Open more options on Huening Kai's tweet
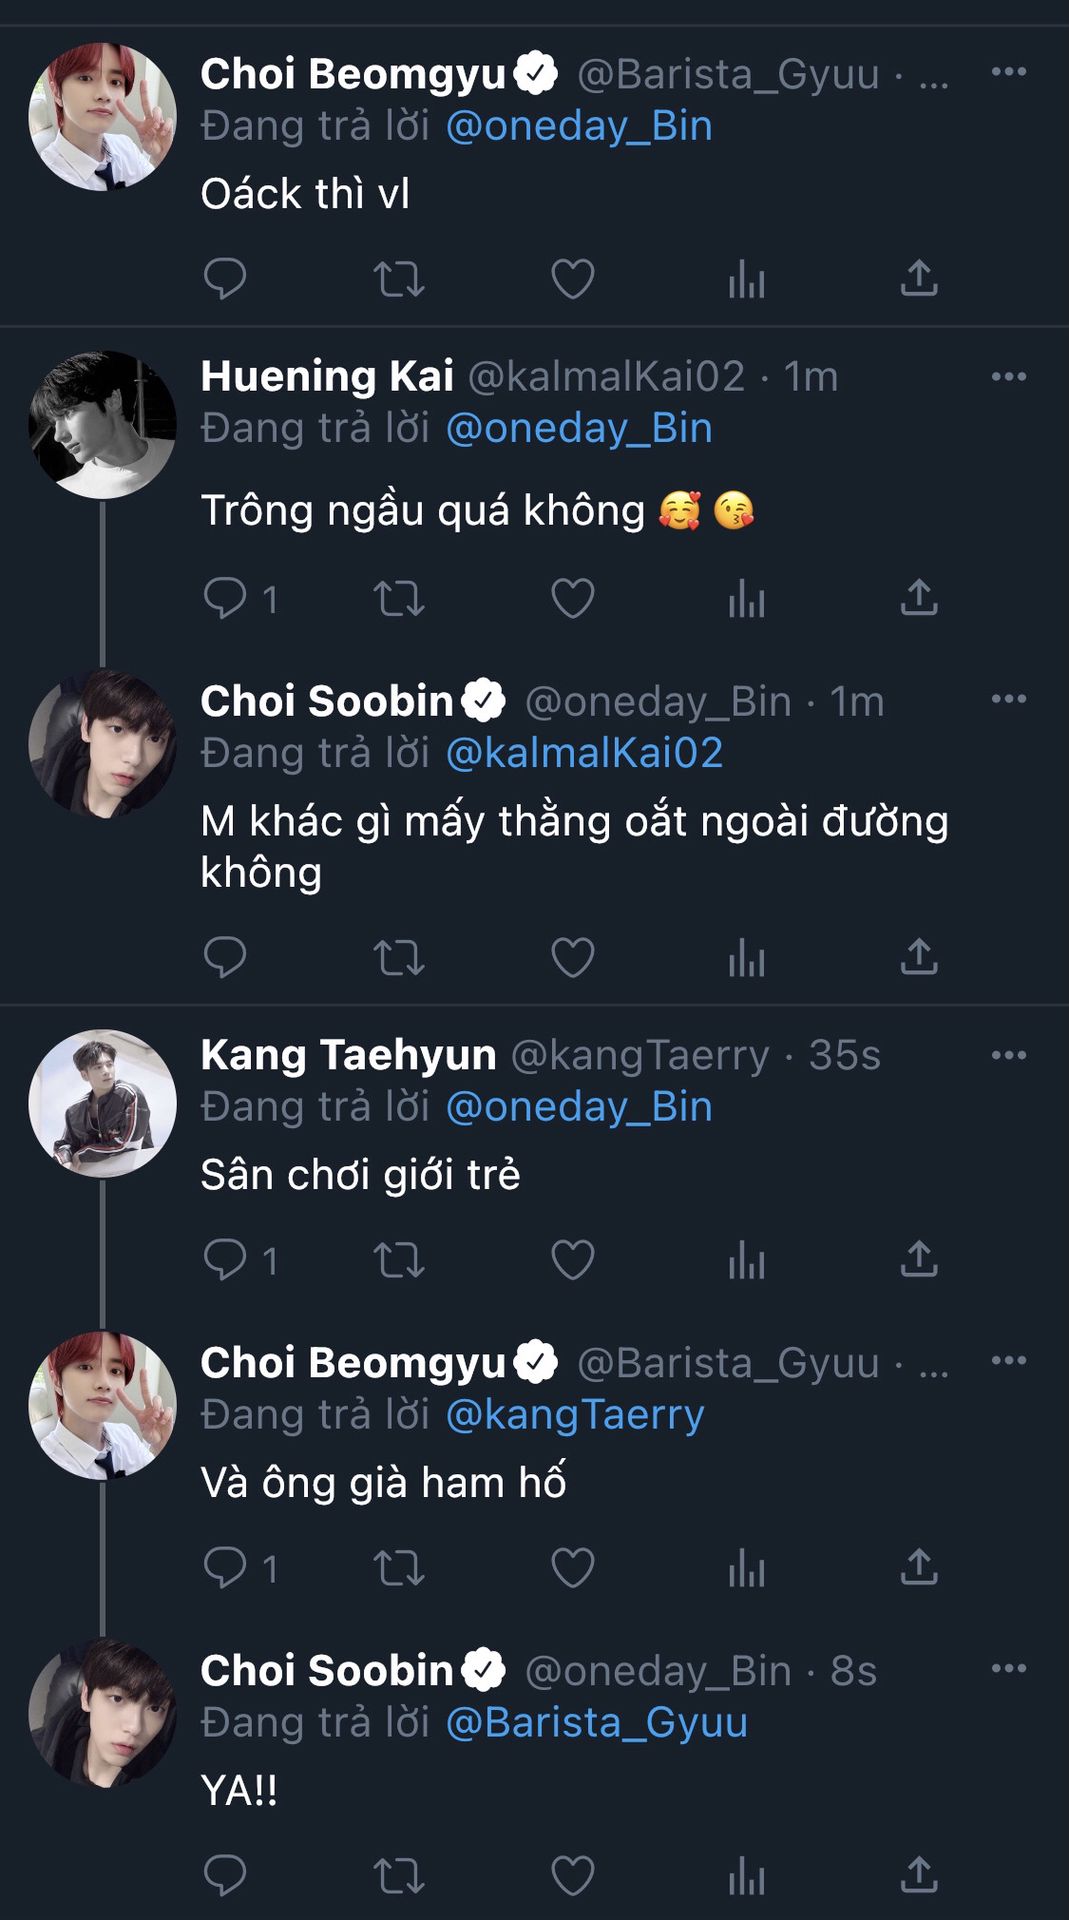Screen dimensions: 1069x1920 point(1008,377)
